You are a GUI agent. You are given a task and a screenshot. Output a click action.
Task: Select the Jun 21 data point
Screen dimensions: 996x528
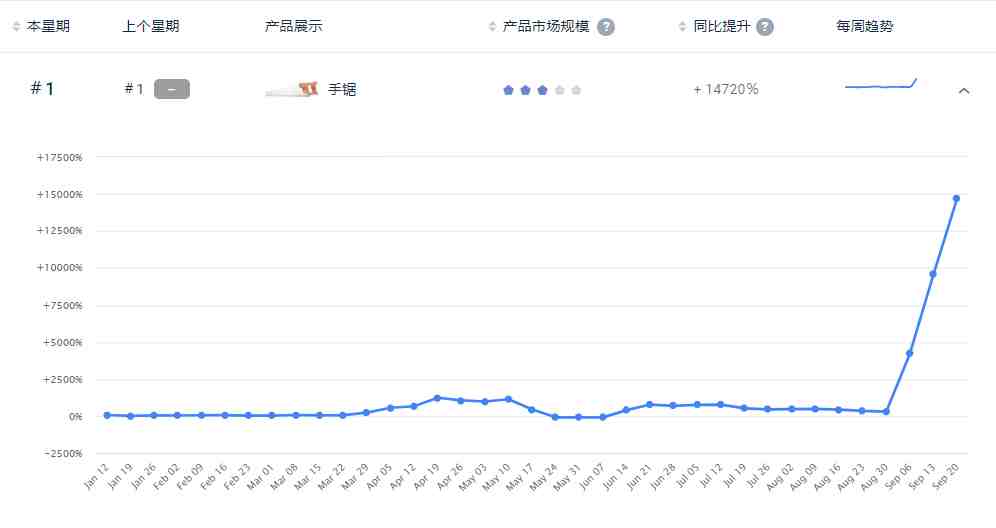649,405
